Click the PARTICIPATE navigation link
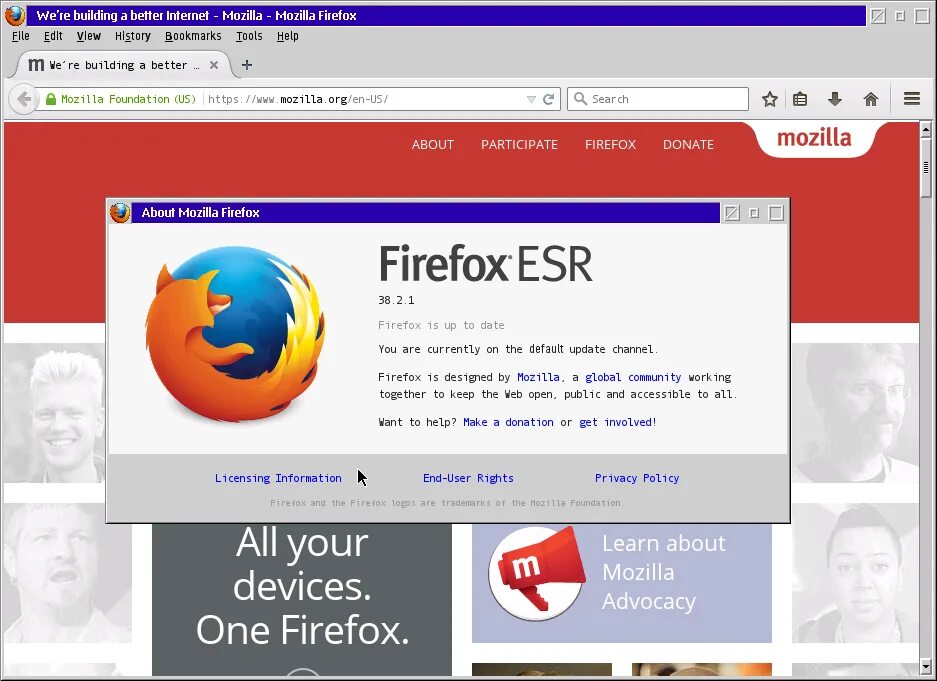The image size is (937, 681). tap(519, 145)
